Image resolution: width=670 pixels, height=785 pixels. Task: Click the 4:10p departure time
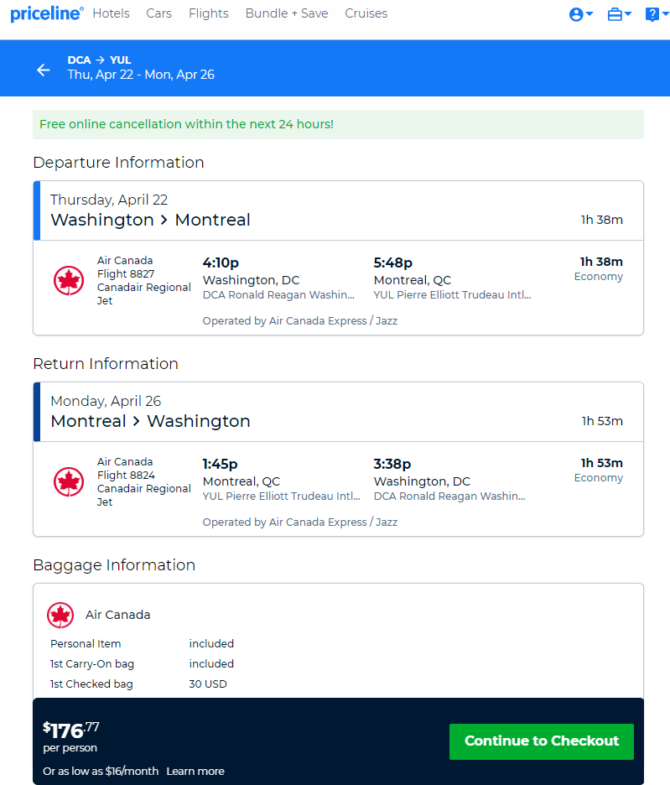(220, 262)
